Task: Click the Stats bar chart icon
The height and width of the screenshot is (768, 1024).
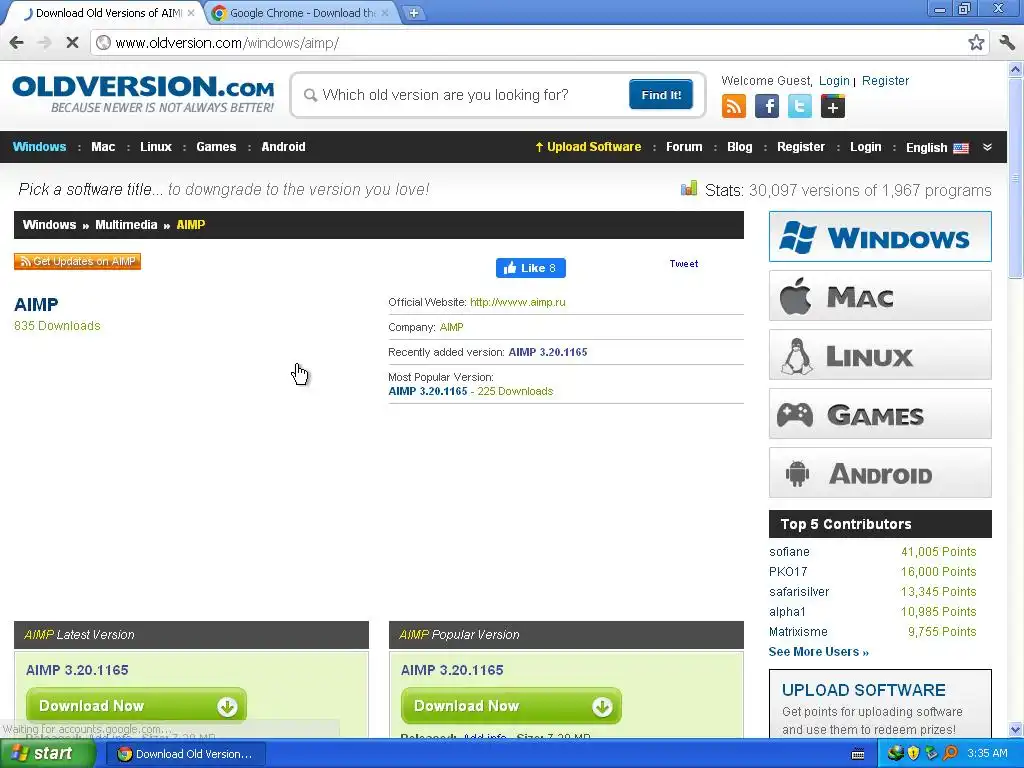Action: tap(688, 189)
